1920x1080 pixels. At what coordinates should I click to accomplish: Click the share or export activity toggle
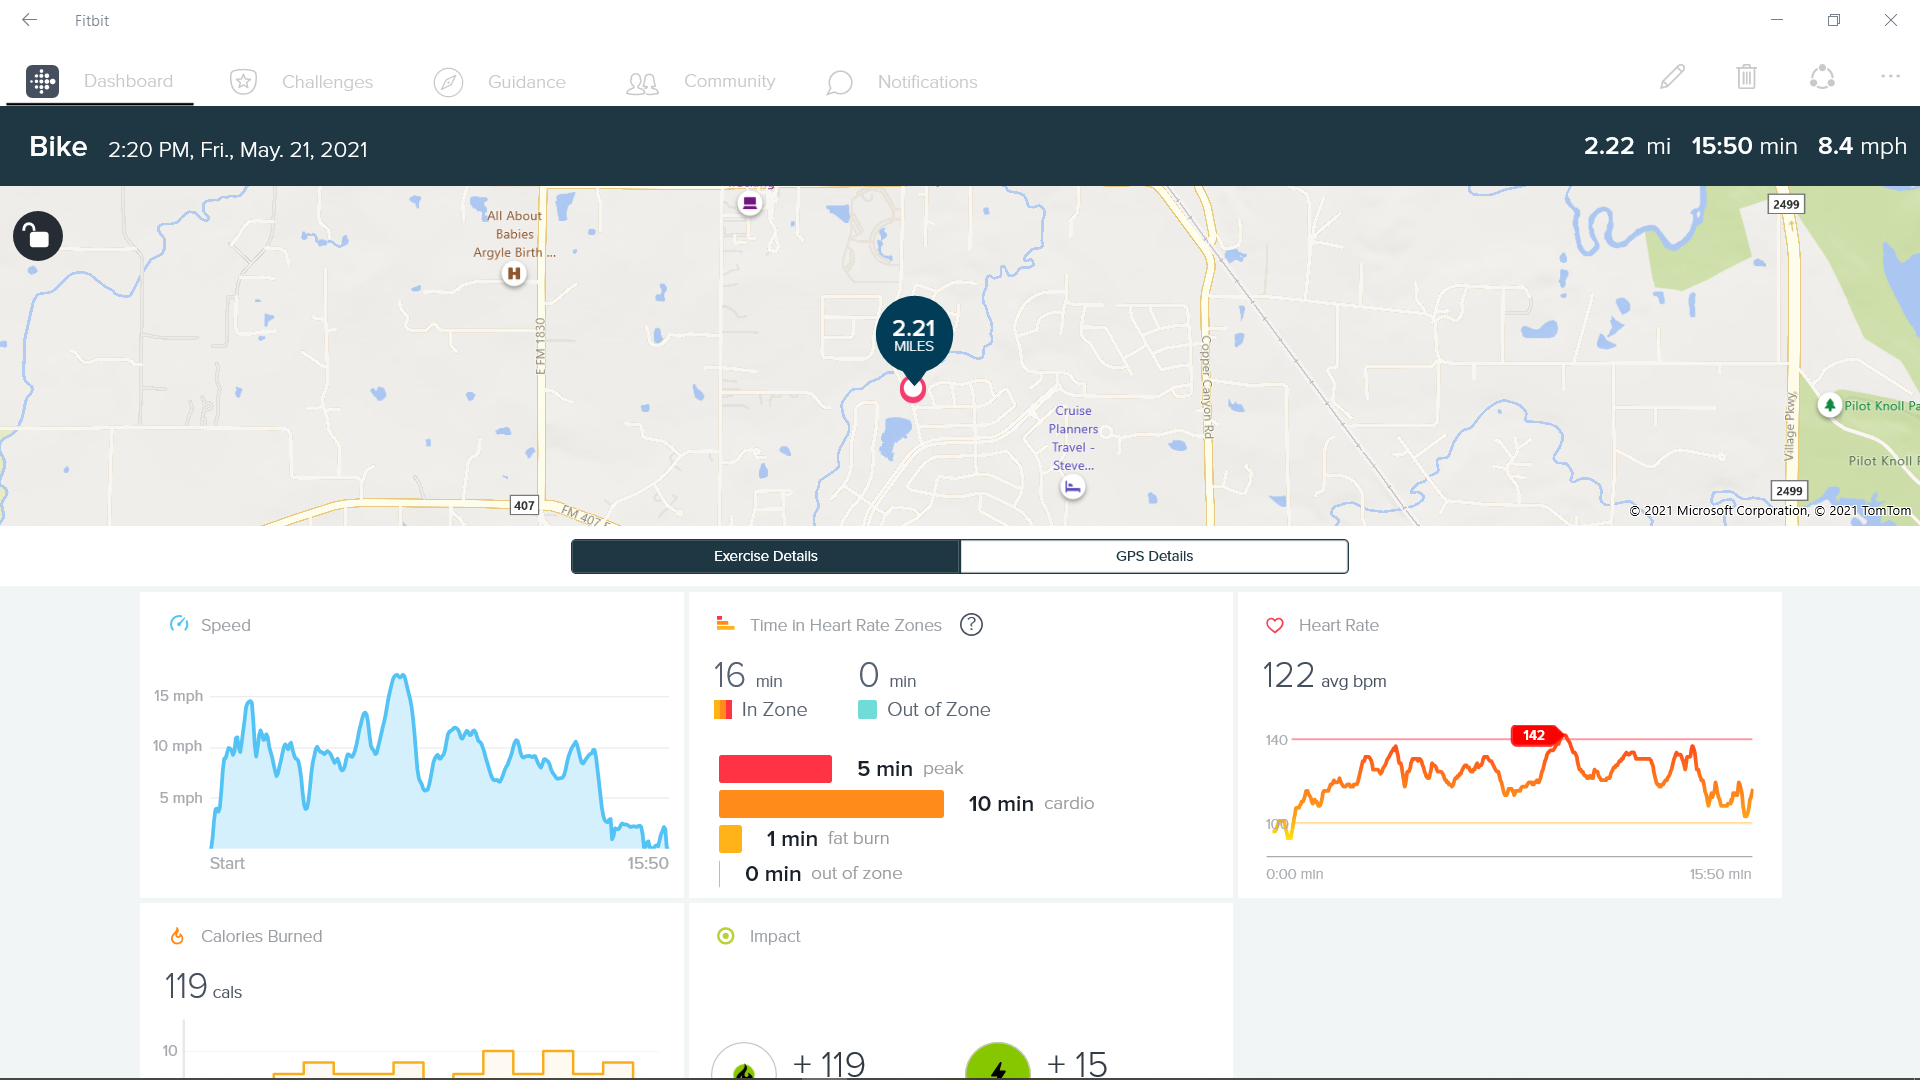[x=1822, y=76]
